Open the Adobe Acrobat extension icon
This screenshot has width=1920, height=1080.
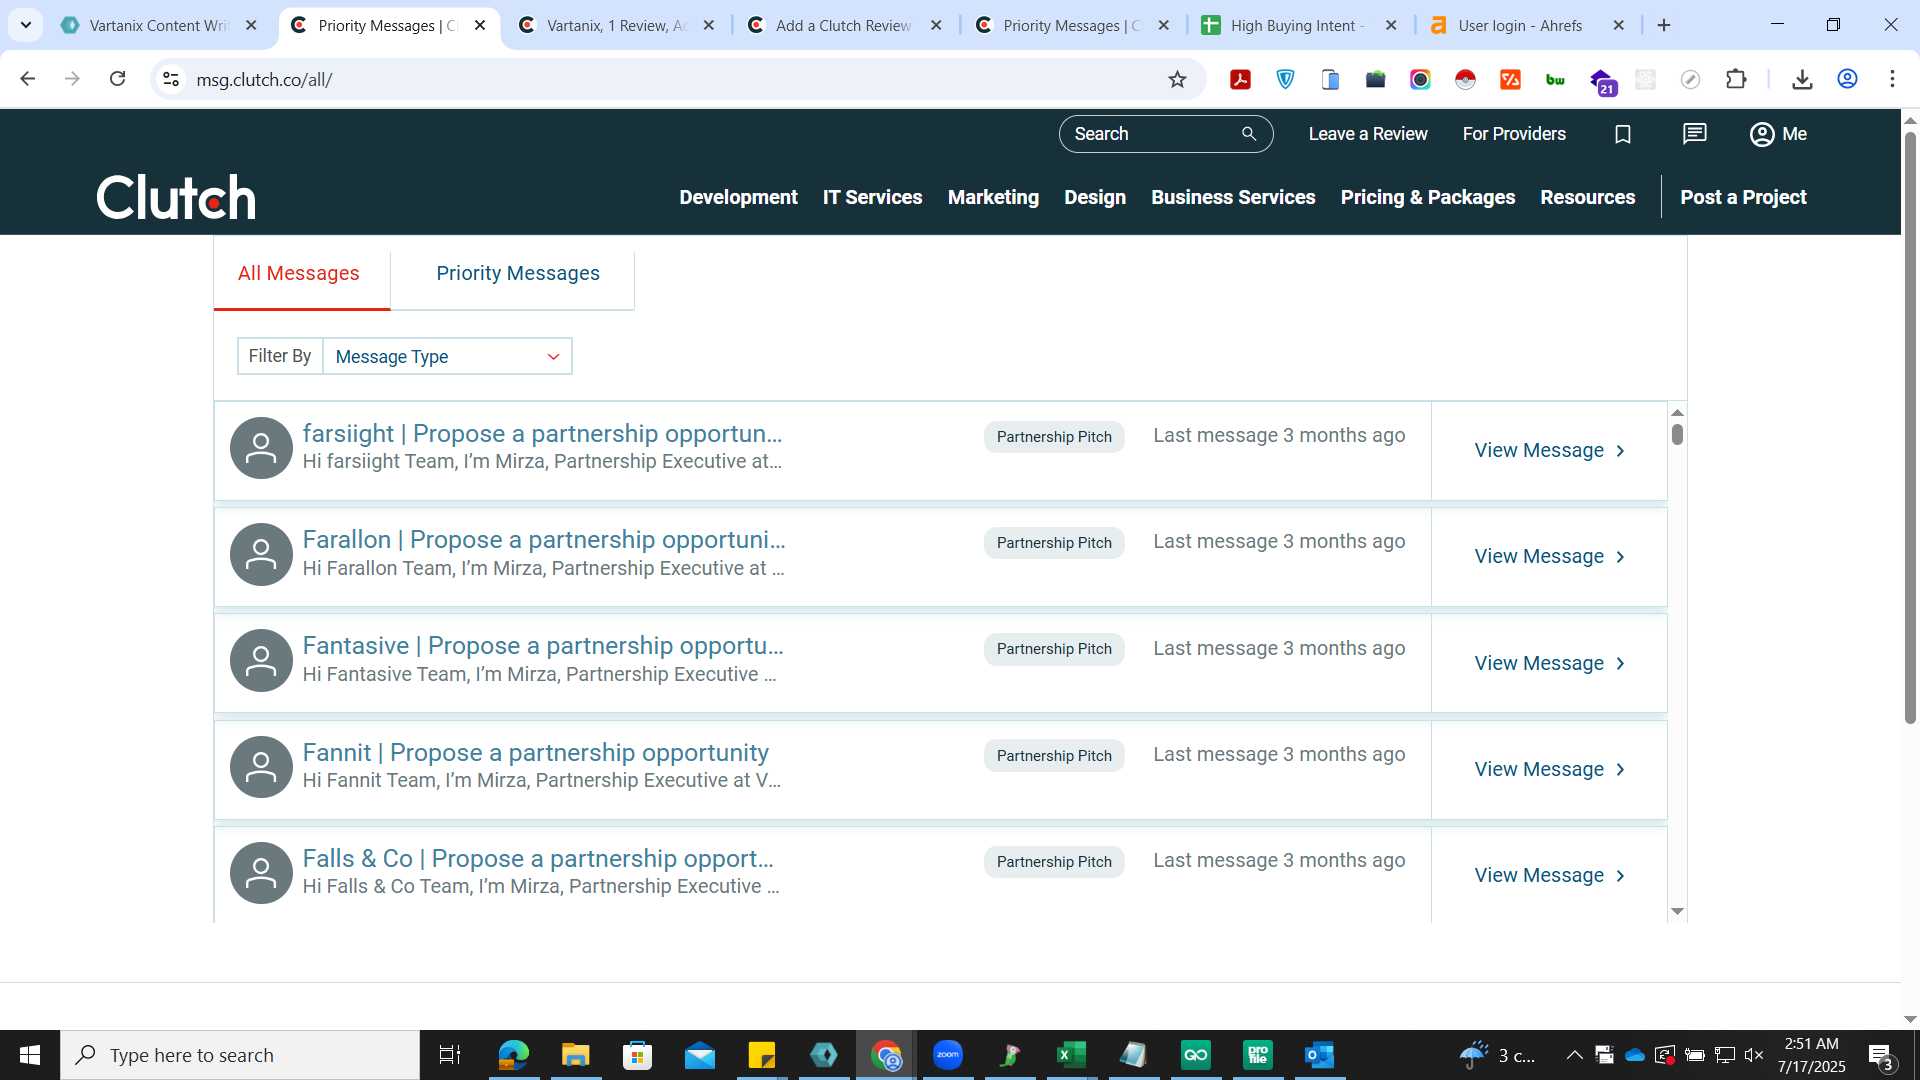(1240, 79)
